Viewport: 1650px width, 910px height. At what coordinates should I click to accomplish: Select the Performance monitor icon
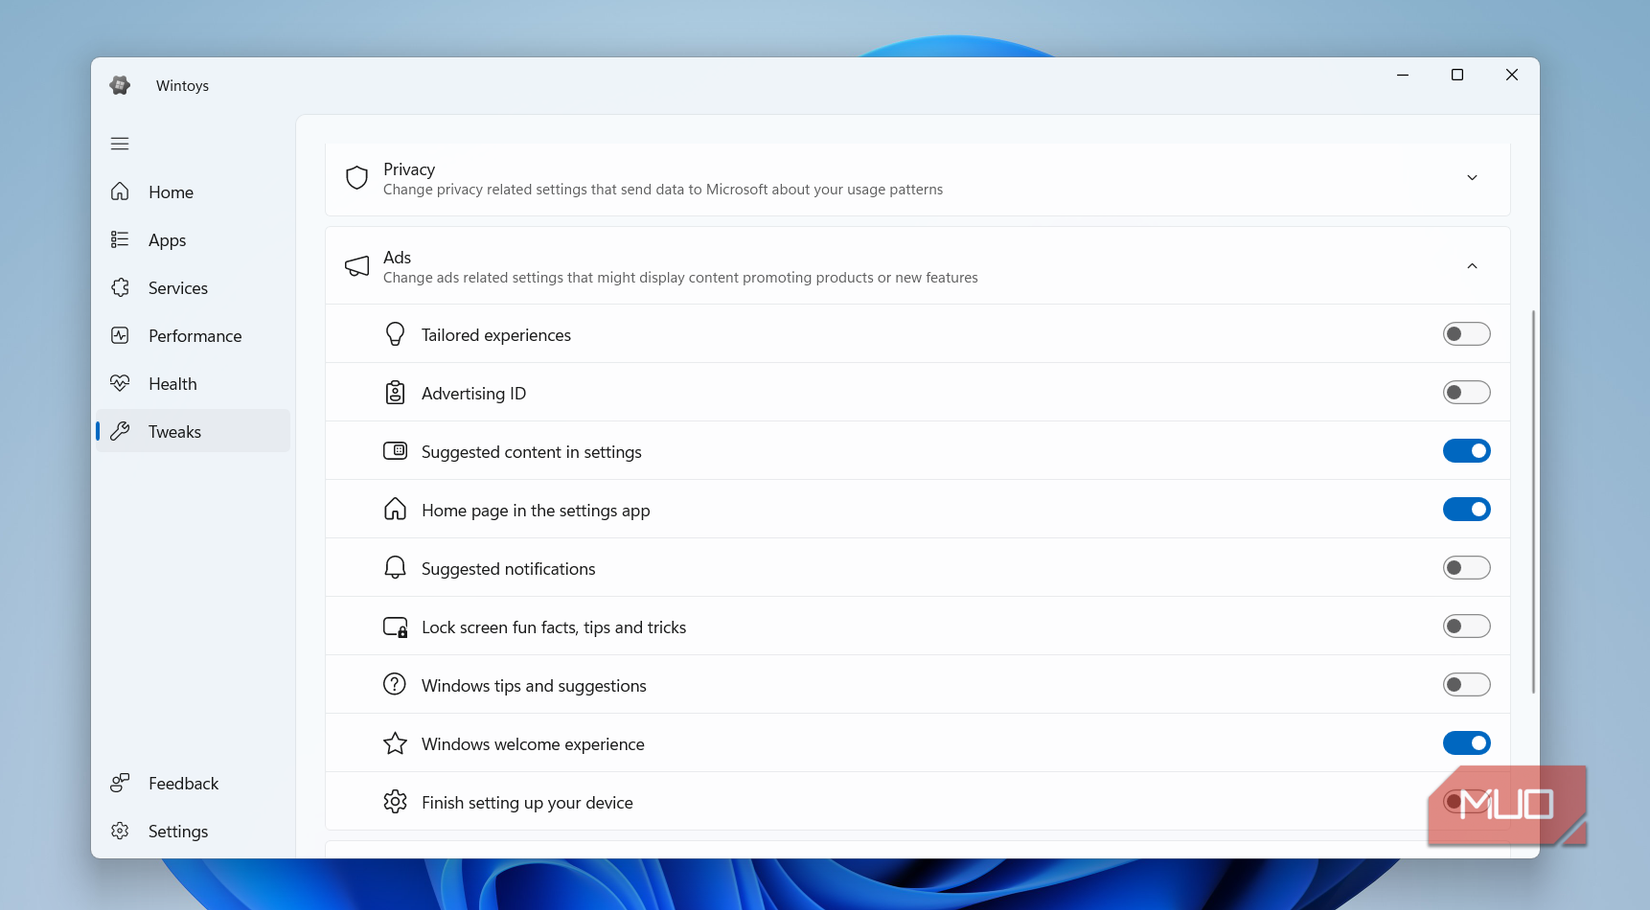coord(120,335)
